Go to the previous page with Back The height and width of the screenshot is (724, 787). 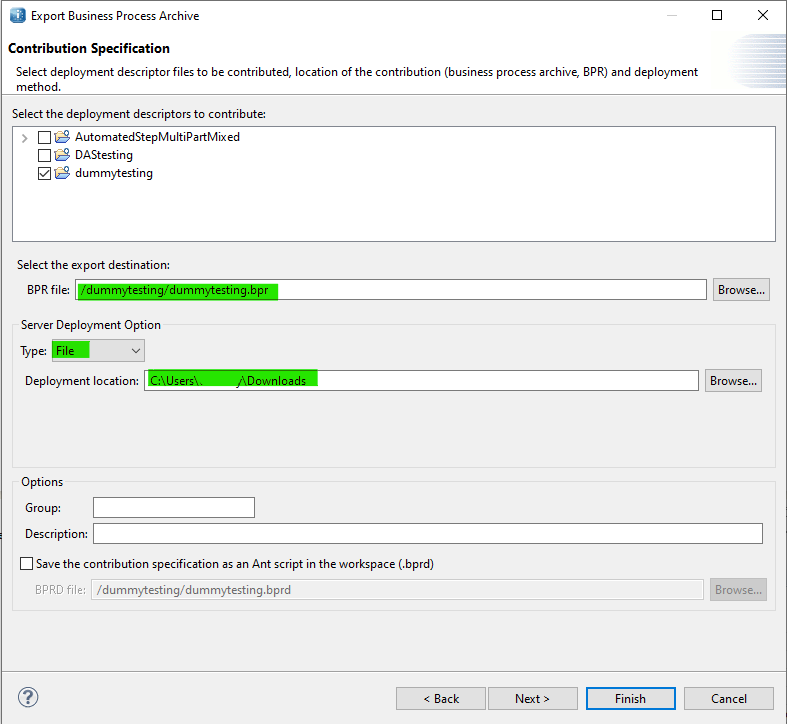441,698
